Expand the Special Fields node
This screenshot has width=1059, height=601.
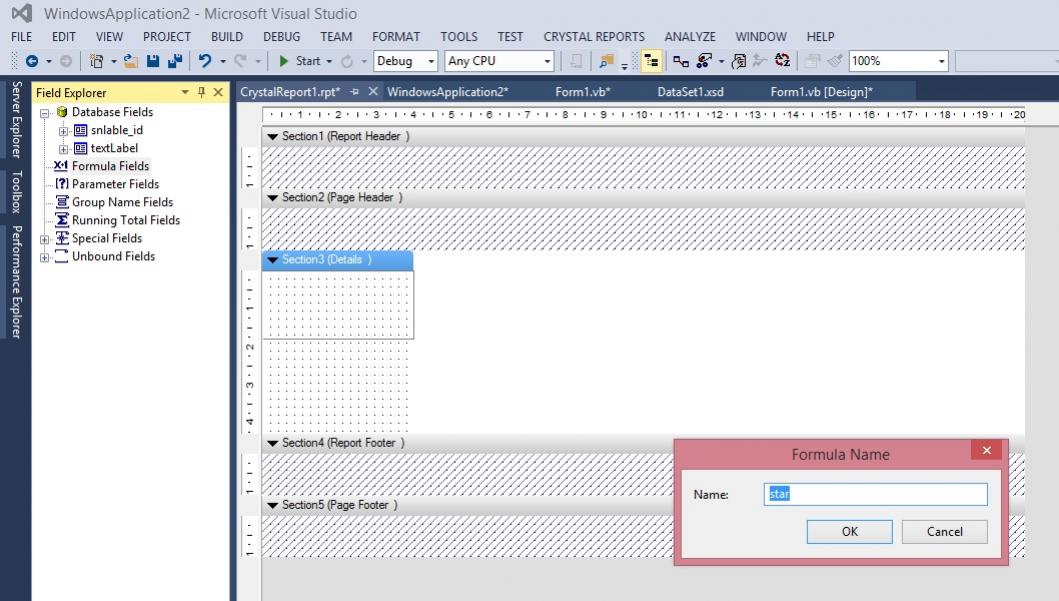(x=45, y=239)
